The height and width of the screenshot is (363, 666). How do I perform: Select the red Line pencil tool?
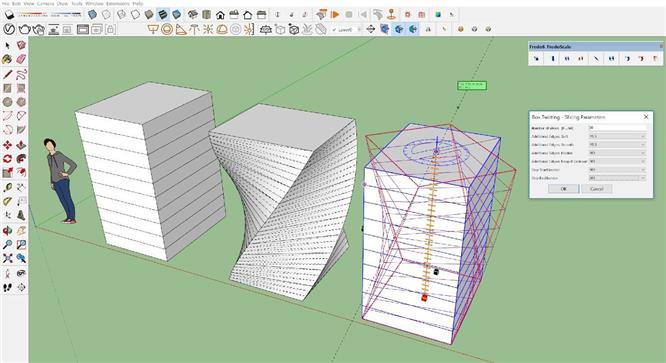pos(7,74)
